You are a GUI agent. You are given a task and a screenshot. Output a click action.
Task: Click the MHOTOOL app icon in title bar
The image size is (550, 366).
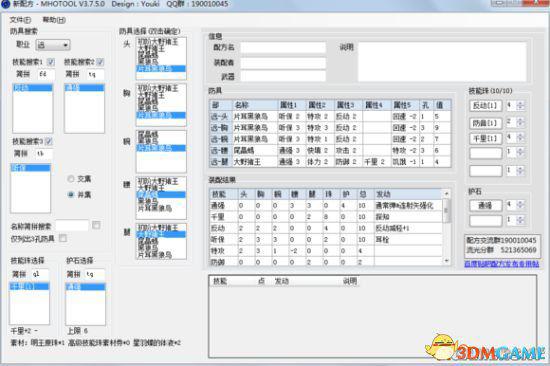point(5,4)
